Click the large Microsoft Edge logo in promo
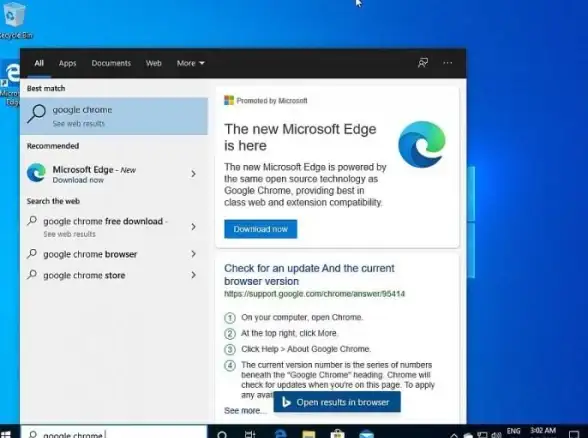This screenshot has width=588, height=438. tap(422, 144)
